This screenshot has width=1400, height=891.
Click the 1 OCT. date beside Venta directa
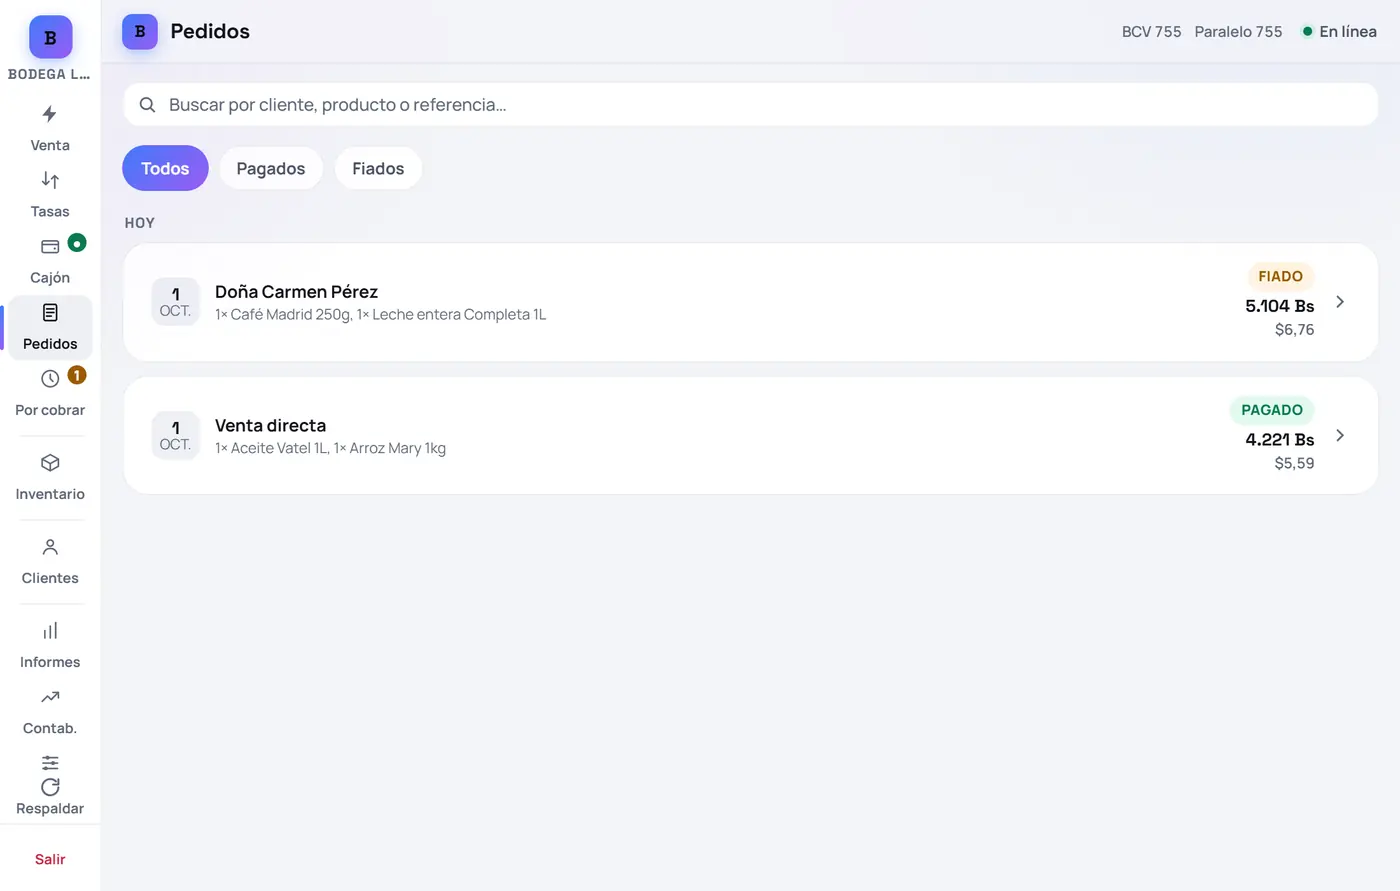point(175,435)
